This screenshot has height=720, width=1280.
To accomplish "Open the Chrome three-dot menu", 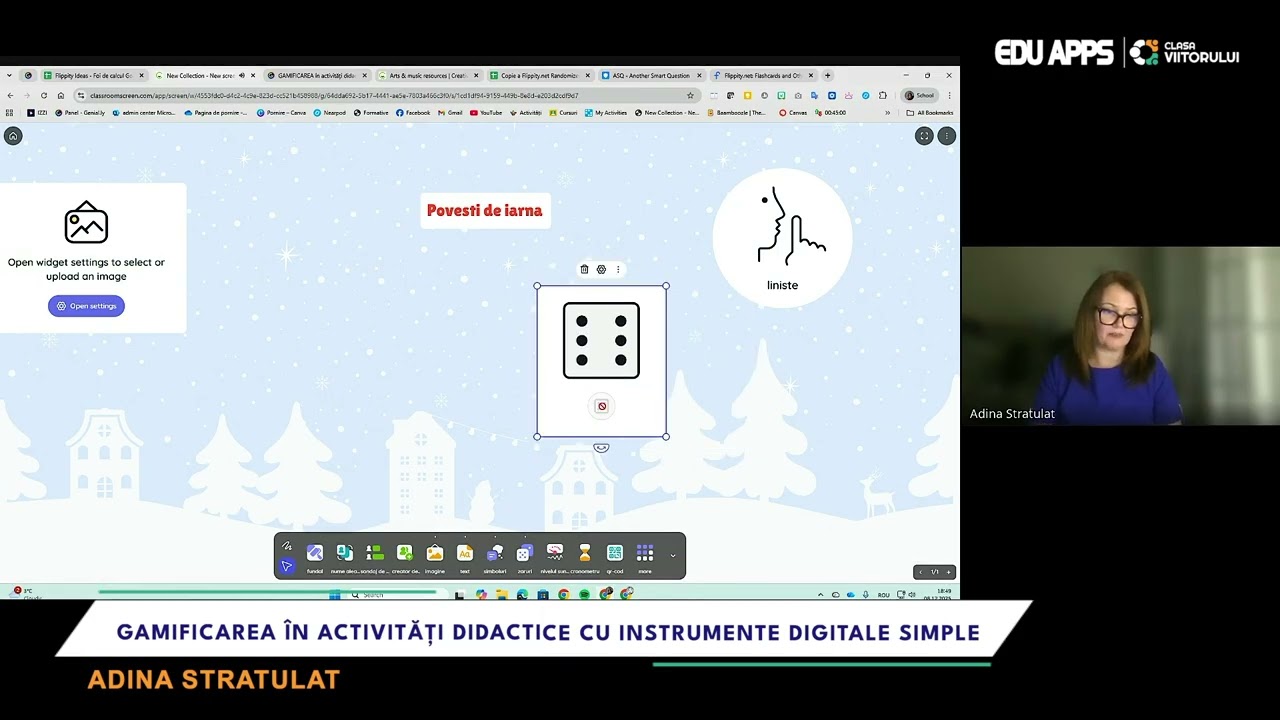I will coord(949,95).
